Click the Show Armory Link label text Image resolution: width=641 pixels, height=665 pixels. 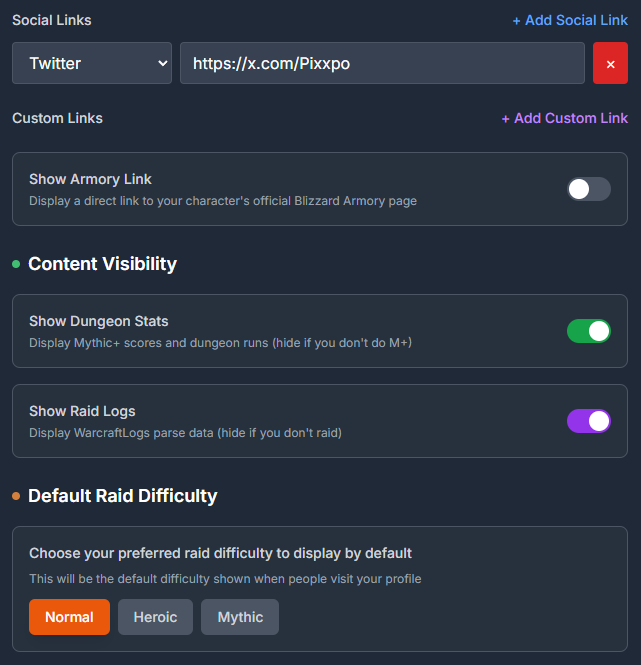click(x=90, y=179)
